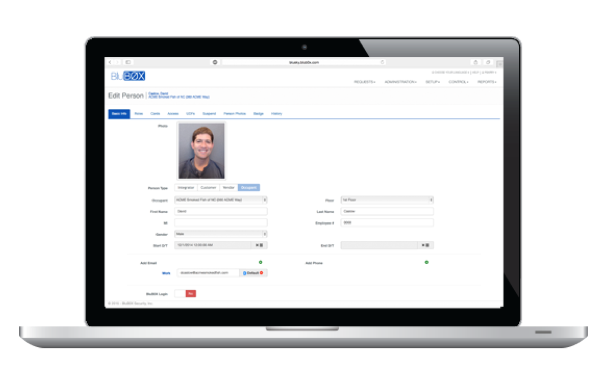
Task: Expand the Requests menu
Action: point(364,82)
